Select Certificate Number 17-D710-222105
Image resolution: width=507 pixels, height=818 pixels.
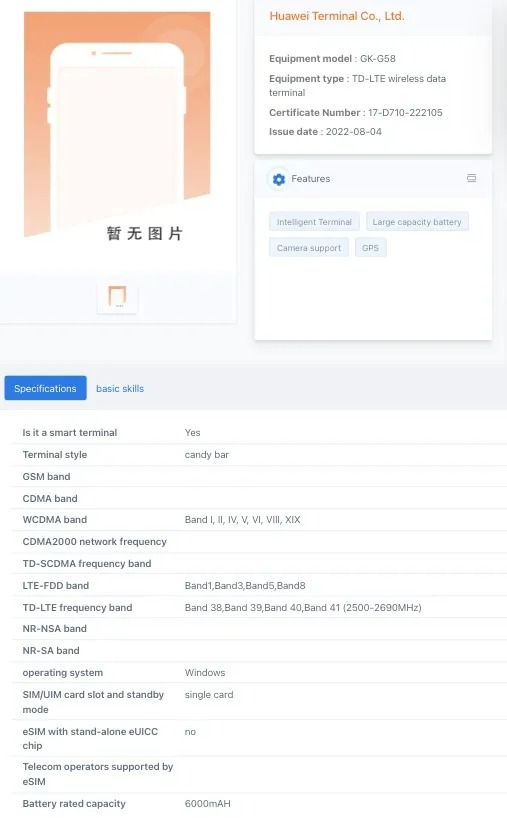[x=356, y=113]
